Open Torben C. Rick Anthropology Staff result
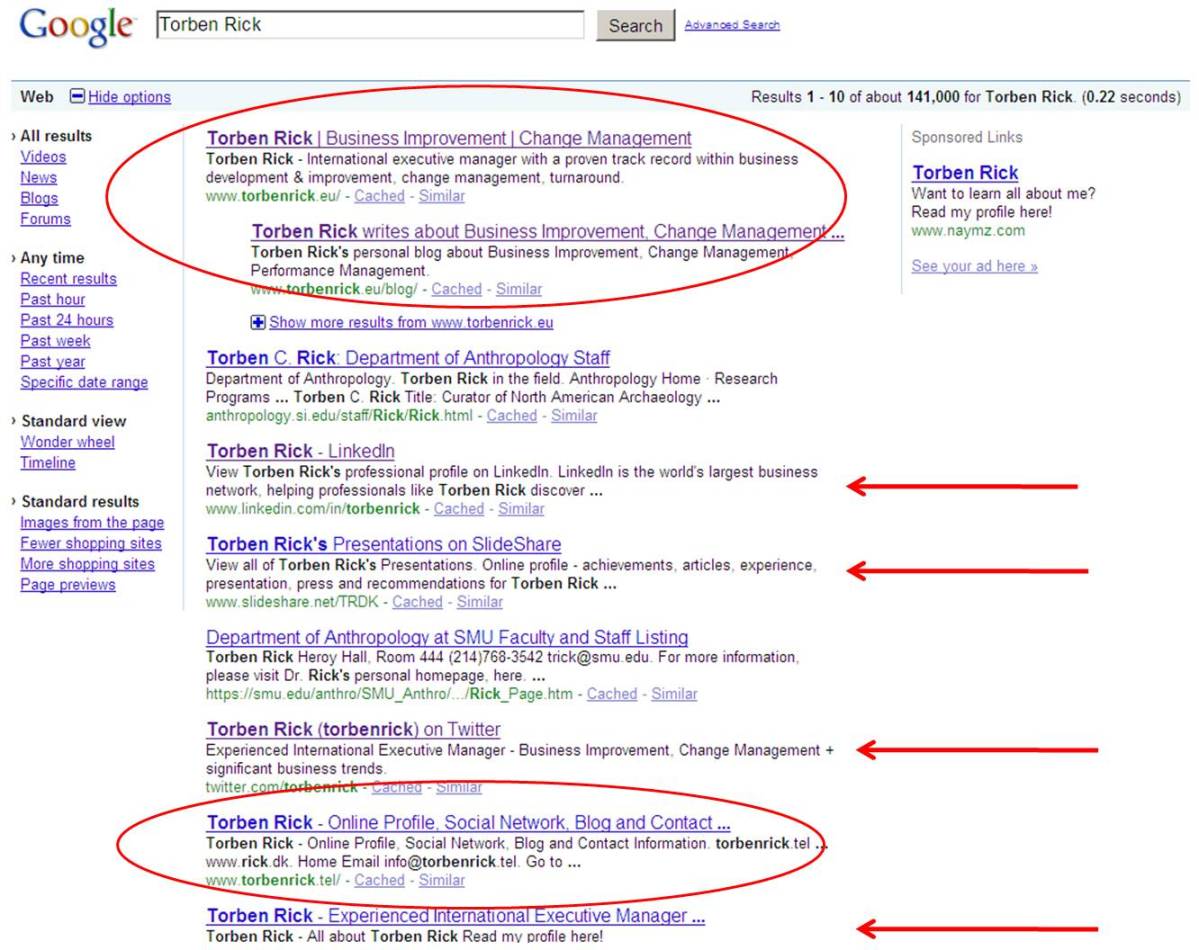The width and height of the screenshot is (1199, 950). pos(408,358)
